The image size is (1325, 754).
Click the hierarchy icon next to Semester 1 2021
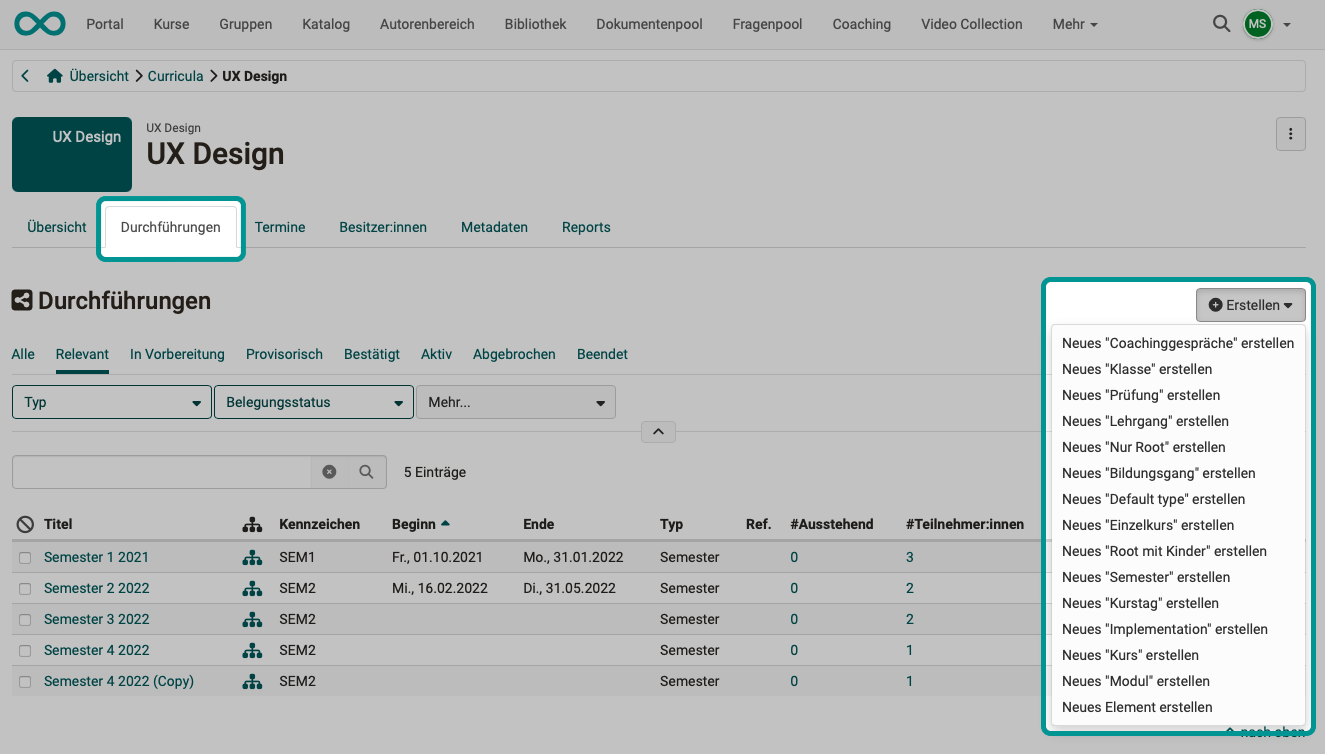[x=252, y=557]
